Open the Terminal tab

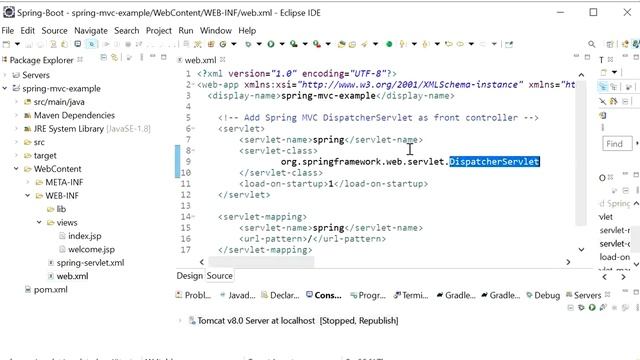point(411,295)
